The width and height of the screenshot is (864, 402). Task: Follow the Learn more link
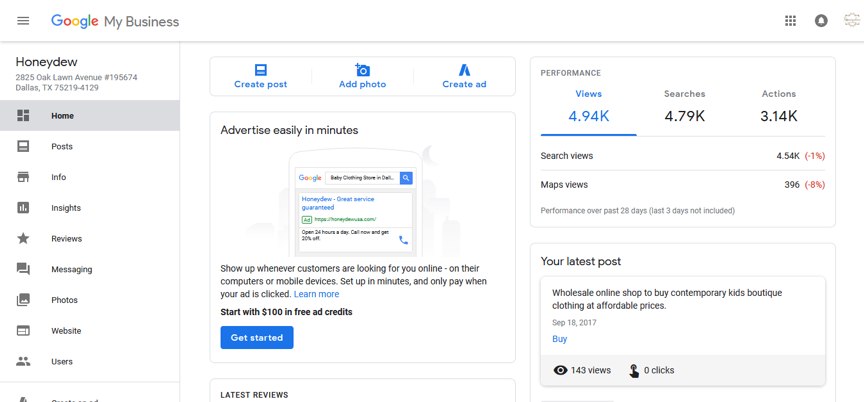(316, 294)
